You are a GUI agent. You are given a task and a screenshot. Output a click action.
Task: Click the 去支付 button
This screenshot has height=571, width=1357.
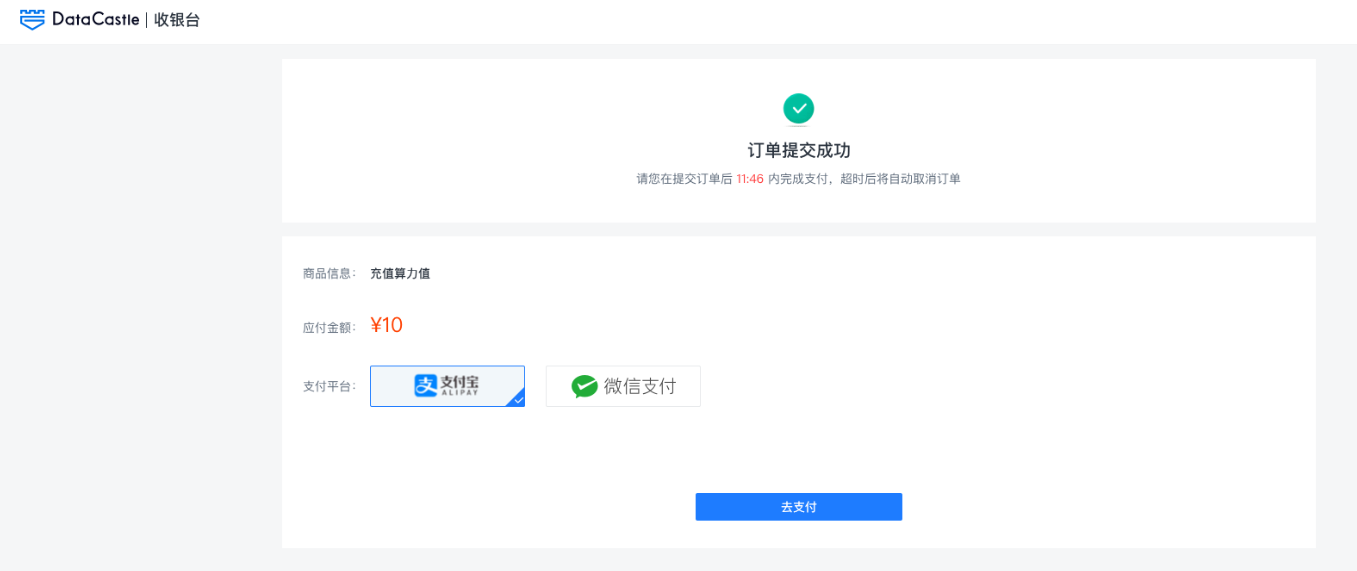point(799,507)
